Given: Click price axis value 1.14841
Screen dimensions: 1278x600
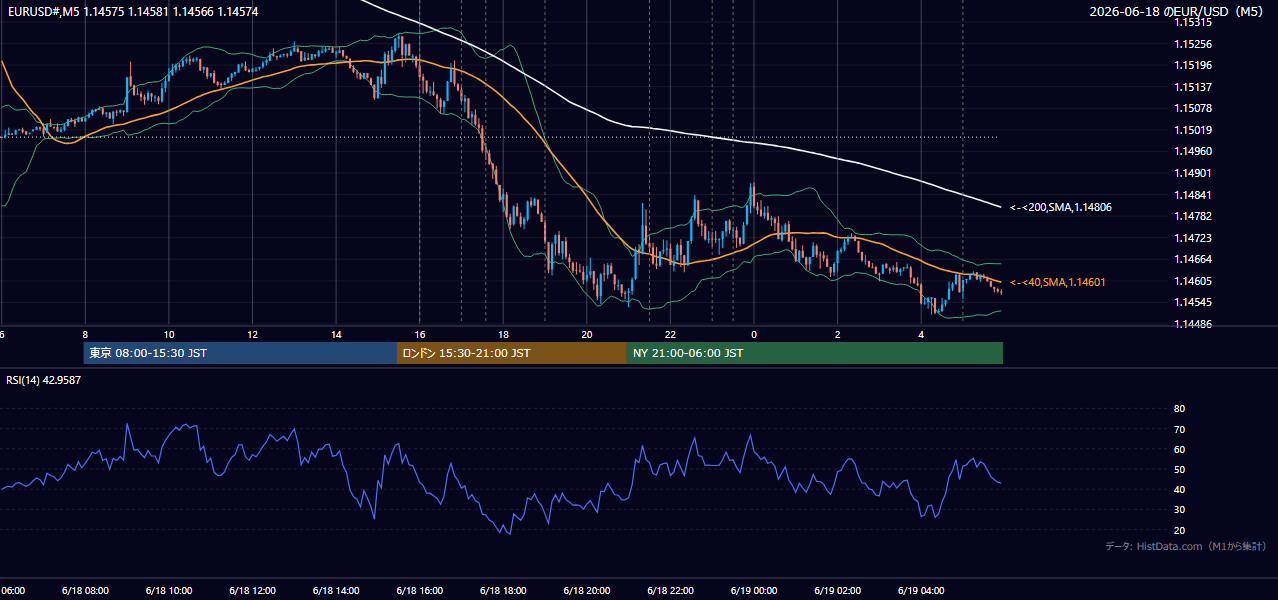Looking at the screenshot, I should (x=1193, y=195).
